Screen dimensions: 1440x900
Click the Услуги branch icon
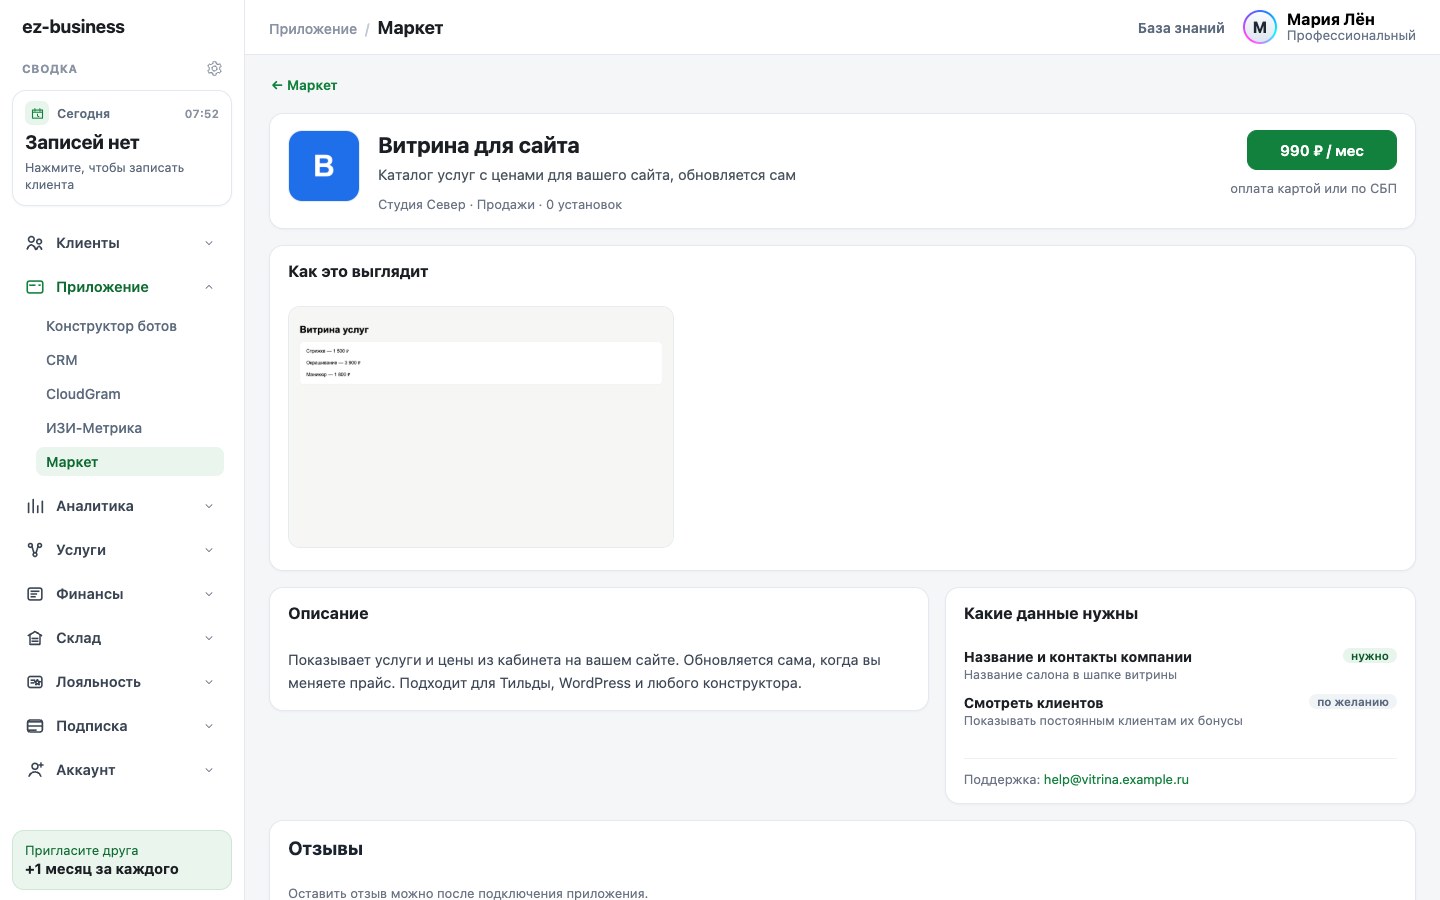tap(35, 550)
